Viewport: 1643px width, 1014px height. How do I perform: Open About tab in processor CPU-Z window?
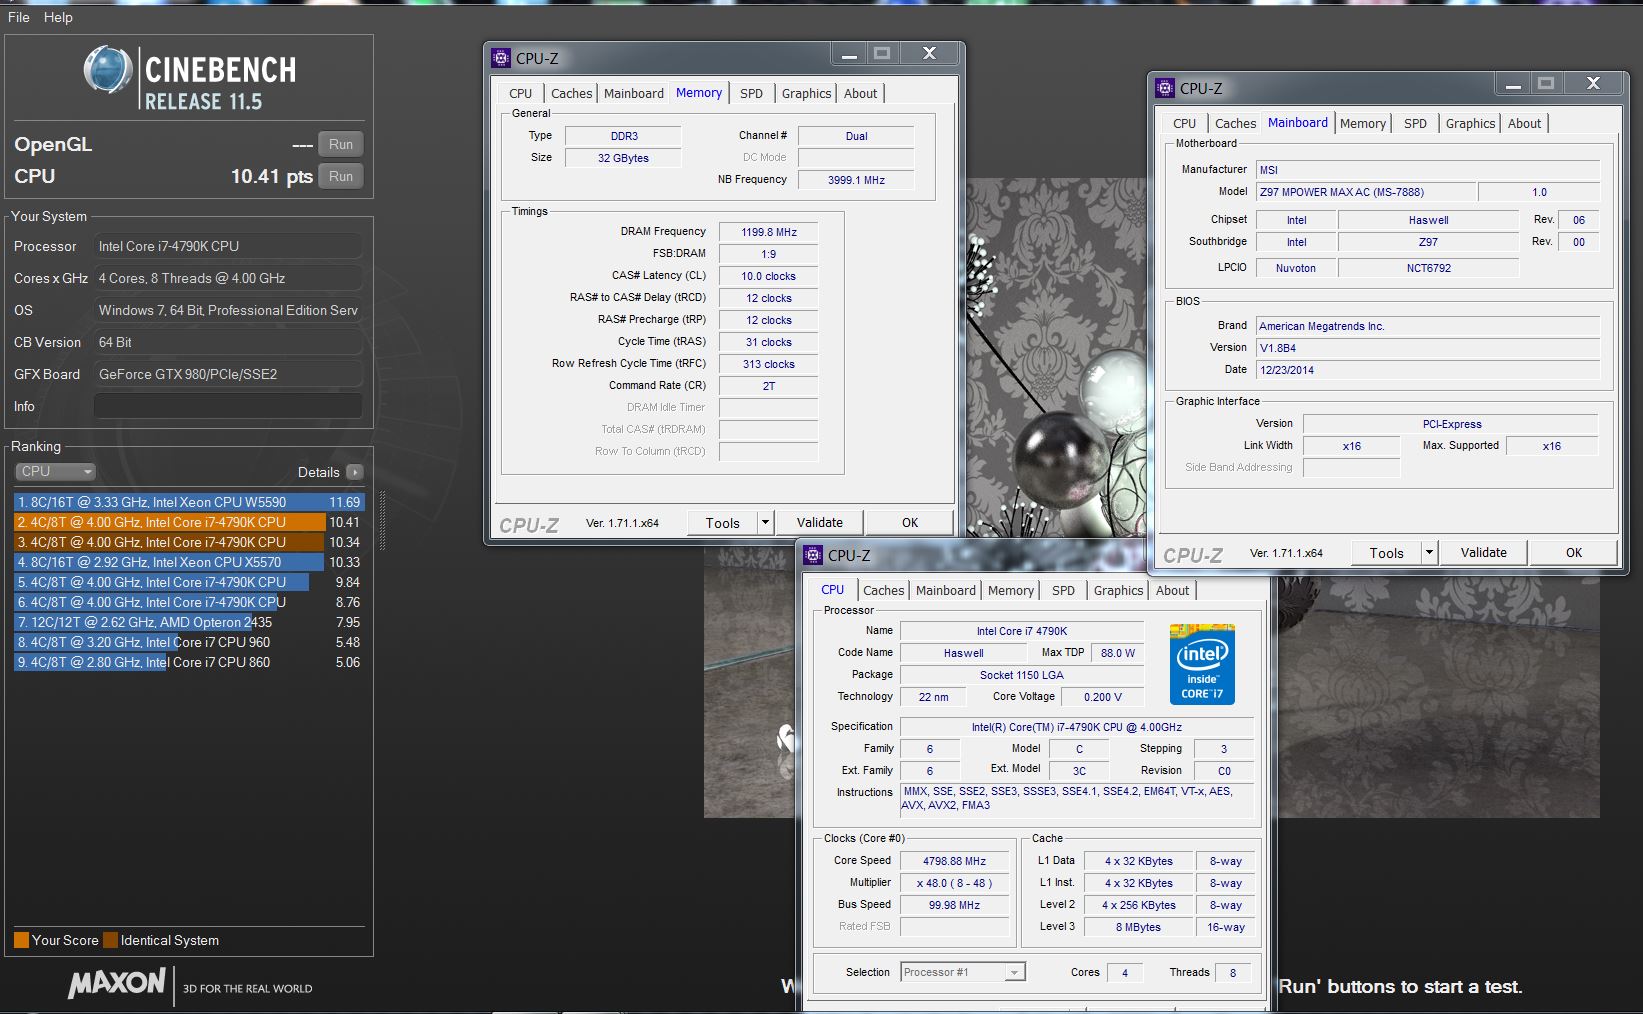click(1172, 590)
